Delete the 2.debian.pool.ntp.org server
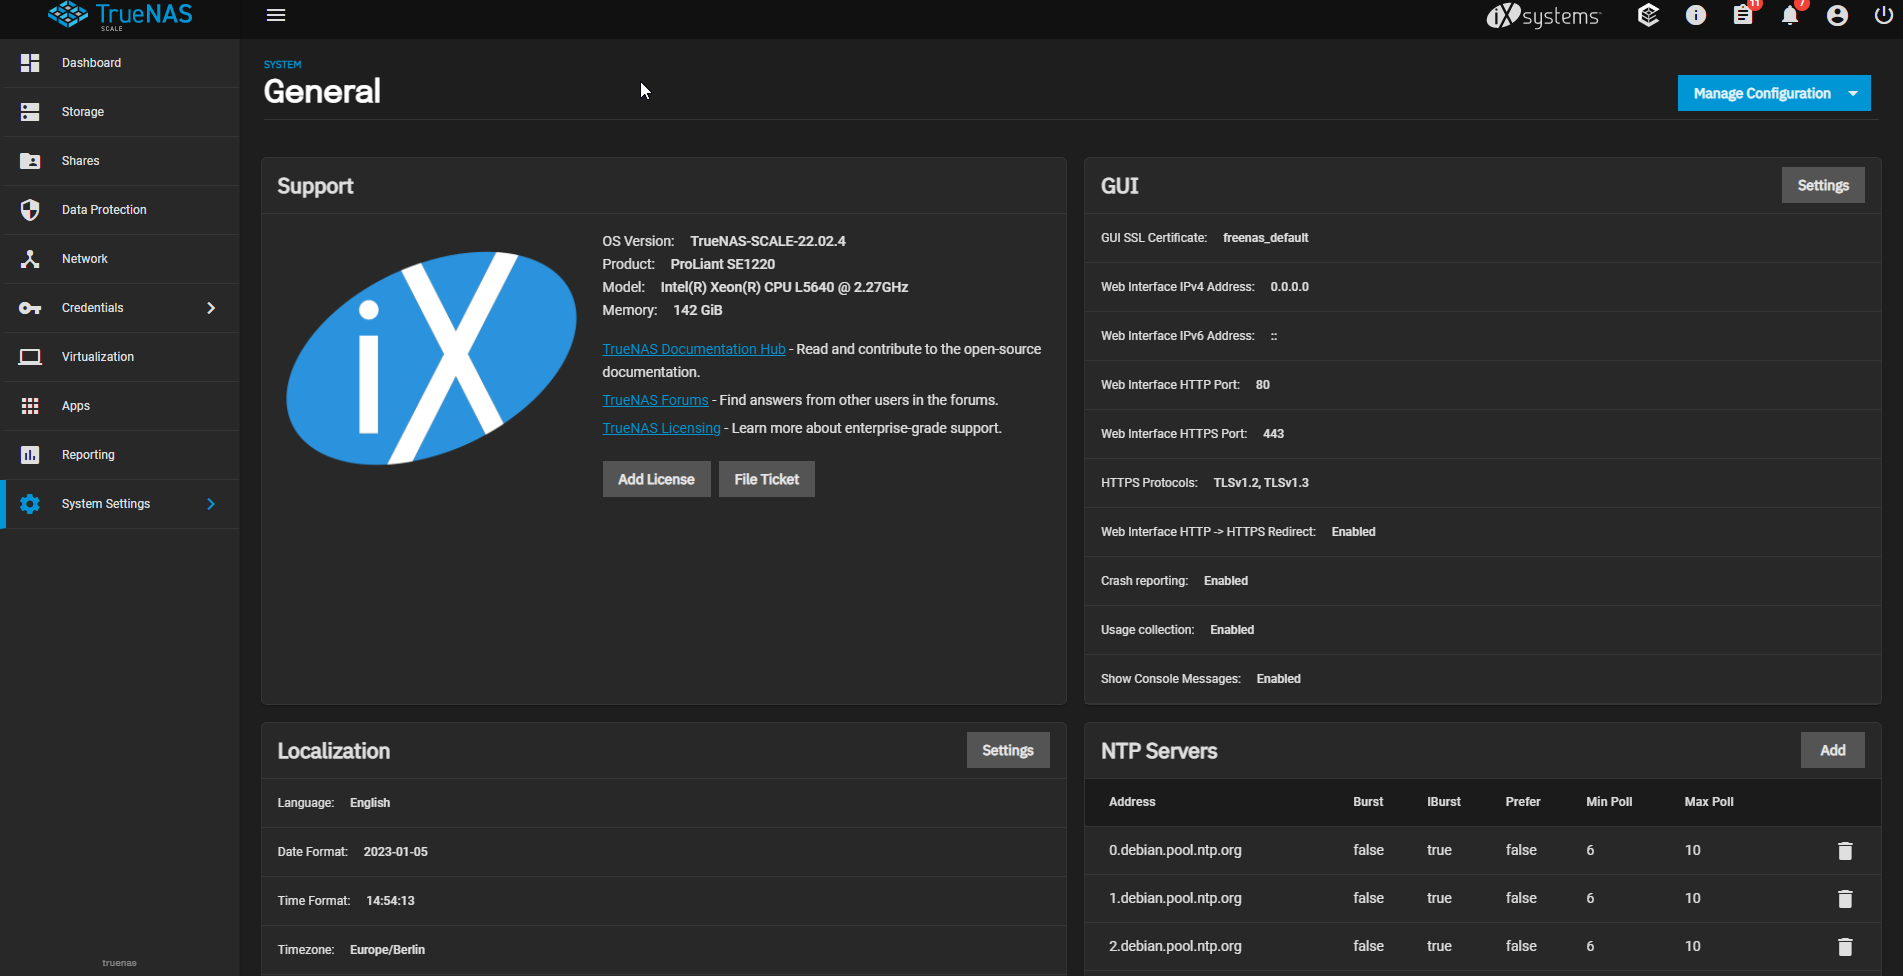 [x=1845, y=947]
